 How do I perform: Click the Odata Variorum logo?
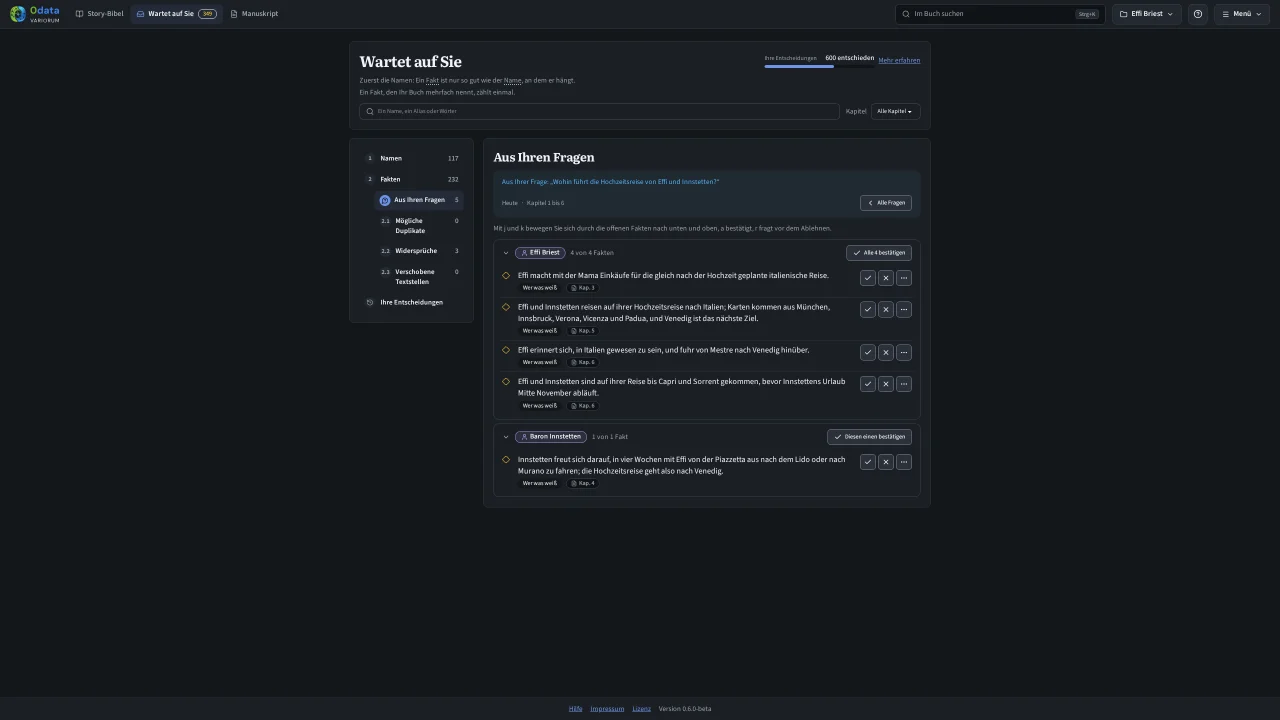pyautogui.click(x=35, y=14)
